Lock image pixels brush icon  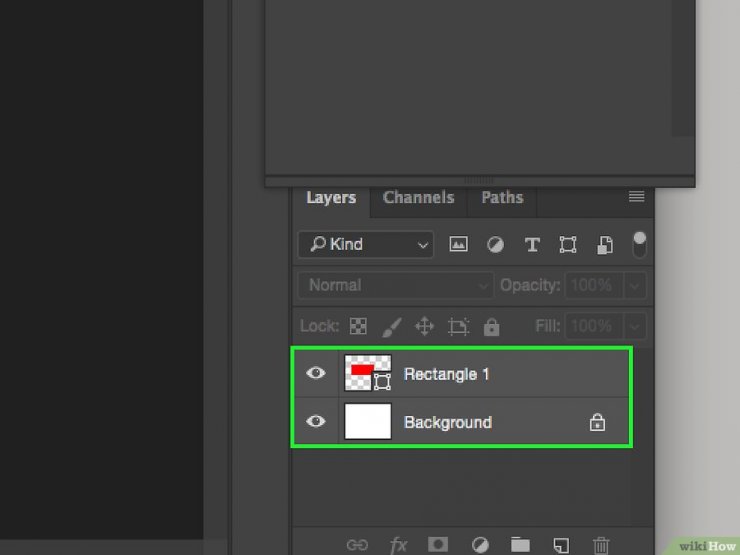coord(391,327)
